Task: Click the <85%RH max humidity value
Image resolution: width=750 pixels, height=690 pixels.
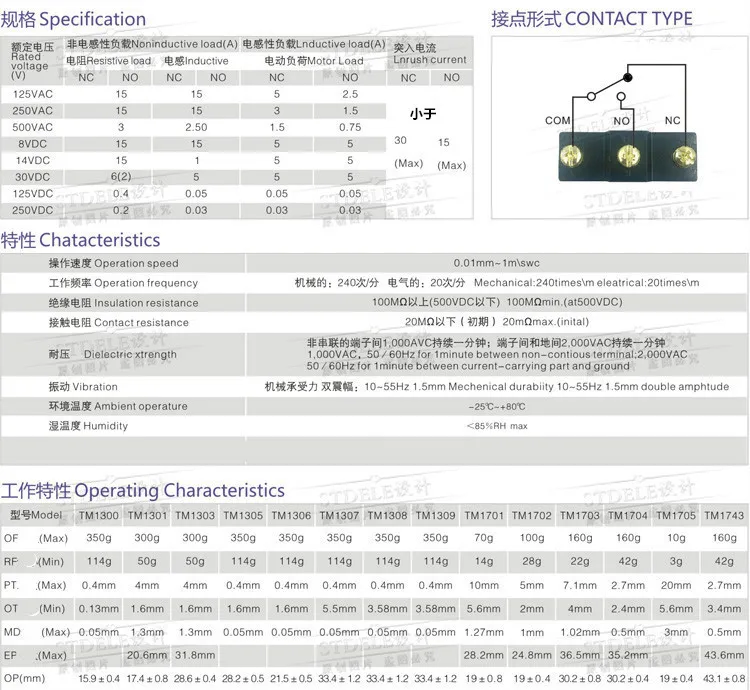Action: pos(497,426)
